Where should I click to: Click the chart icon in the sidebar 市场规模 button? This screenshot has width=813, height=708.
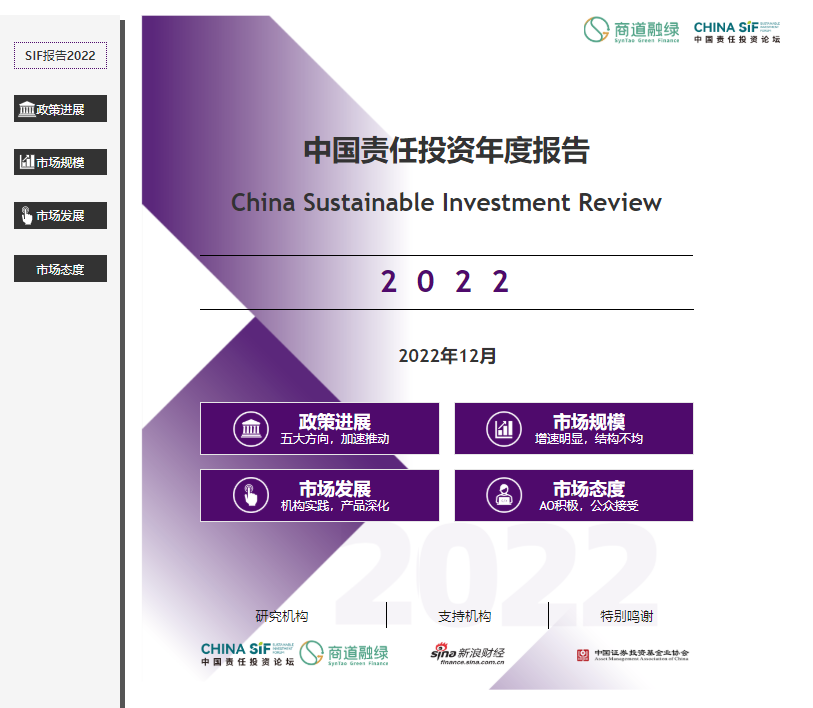coord(26,162)
